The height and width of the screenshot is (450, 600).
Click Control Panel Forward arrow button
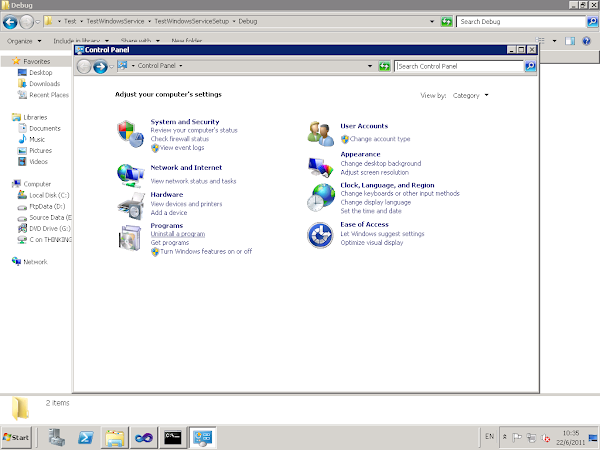100,67
